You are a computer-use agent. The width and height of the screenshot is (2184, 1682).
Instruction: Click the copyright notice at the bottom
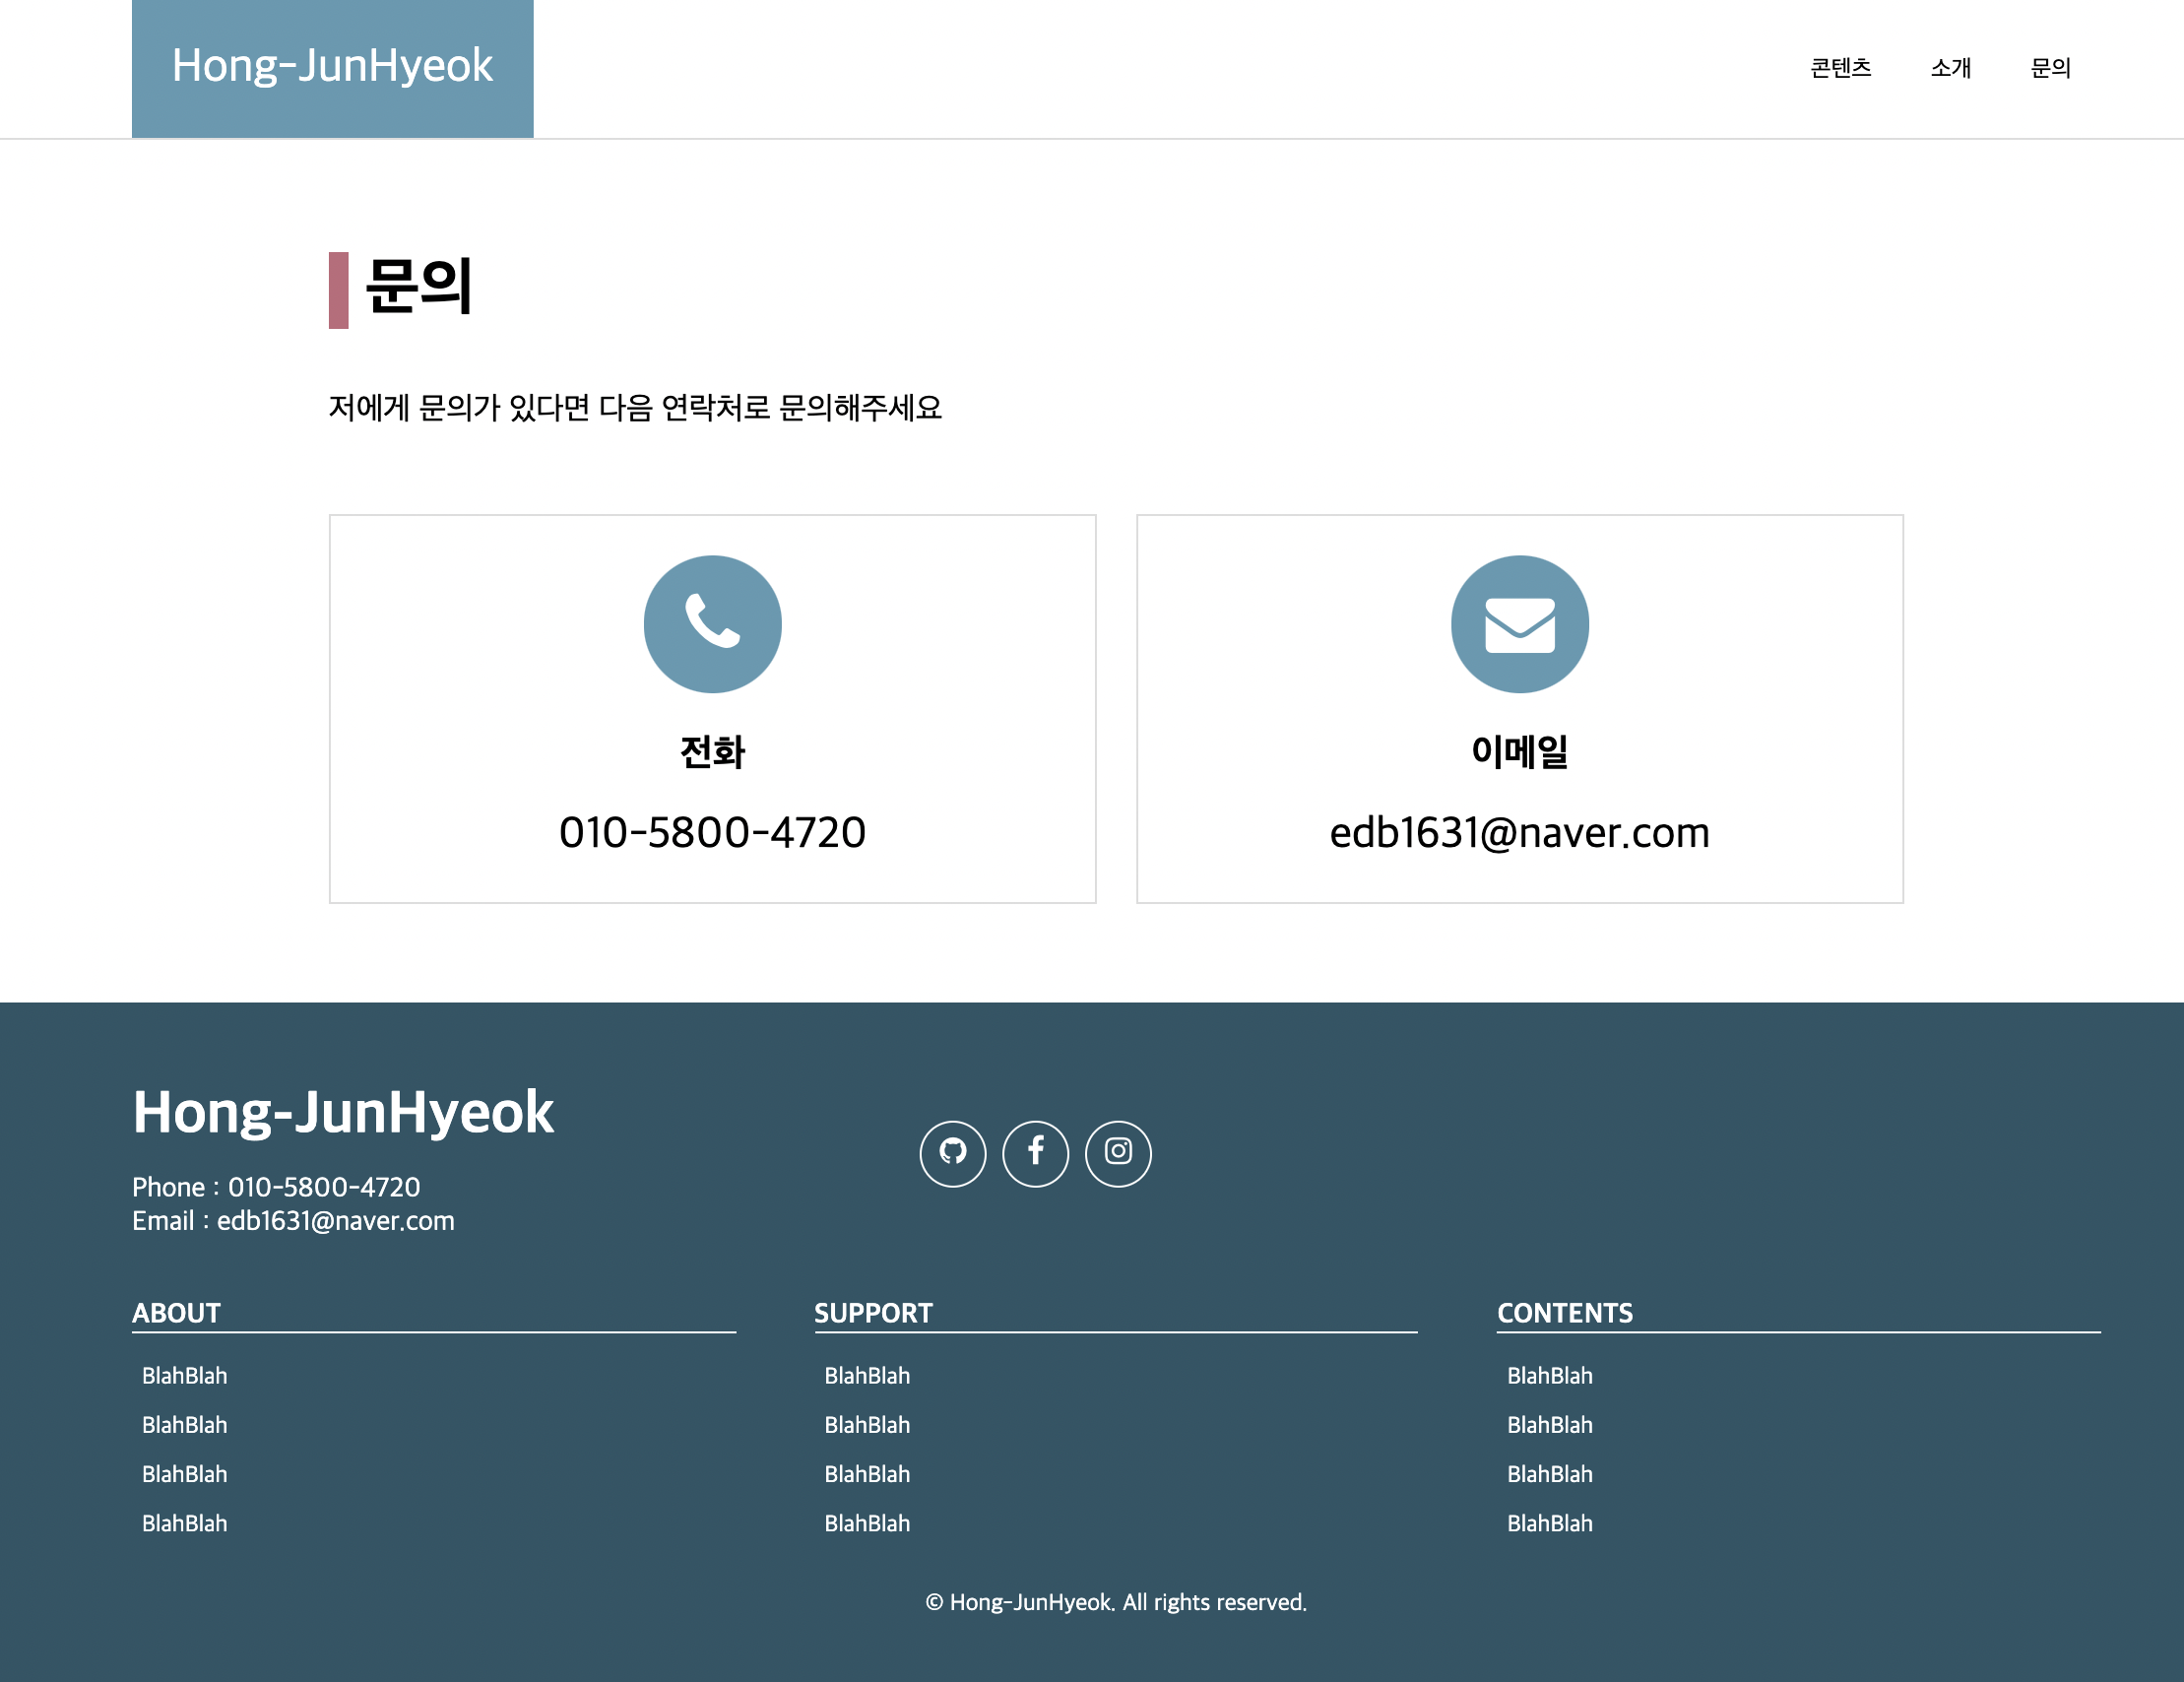point(1116,1603)
